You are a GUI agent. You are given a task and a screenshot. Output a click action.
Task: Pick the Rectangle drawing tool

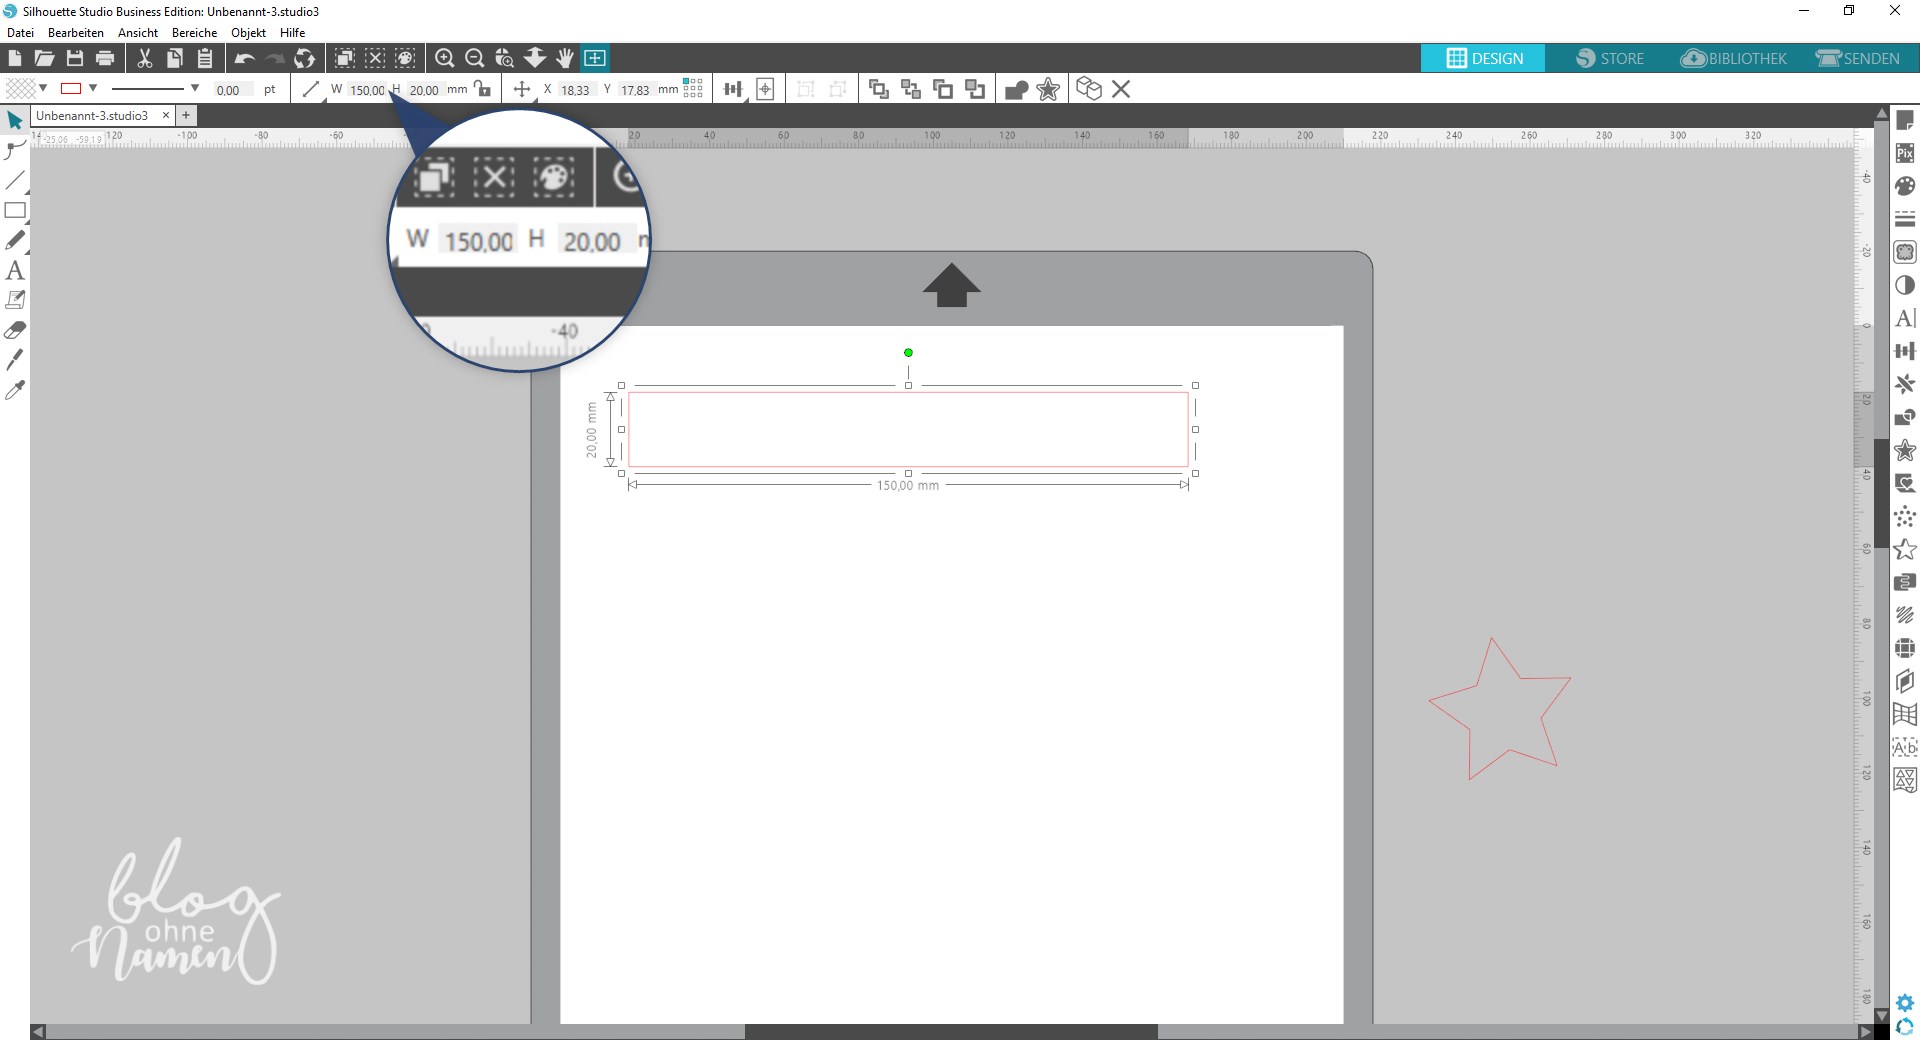tap(15, 211)
